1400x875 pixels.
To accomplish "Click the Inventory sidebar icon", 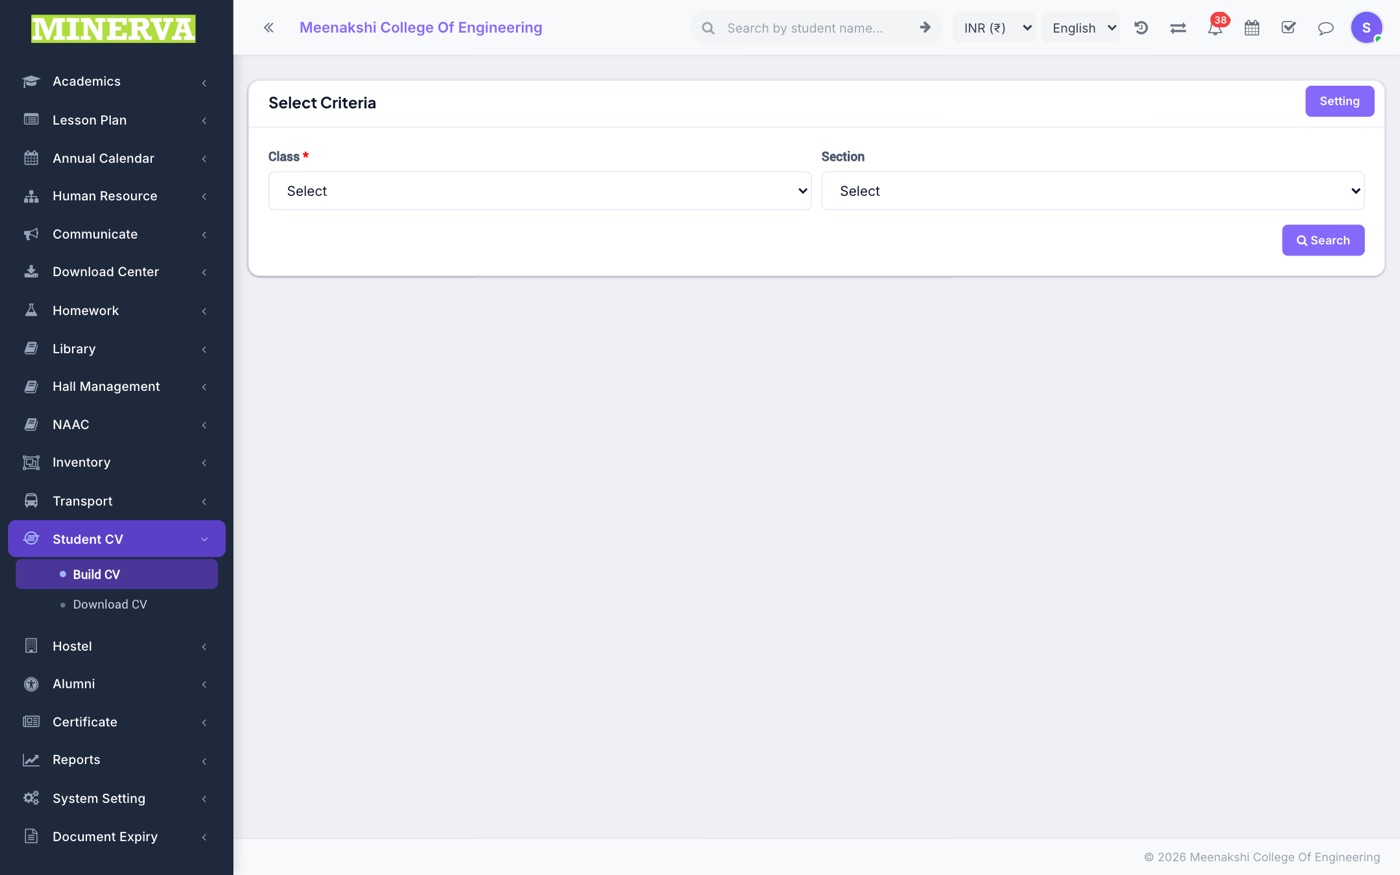I will coord(31,462).
